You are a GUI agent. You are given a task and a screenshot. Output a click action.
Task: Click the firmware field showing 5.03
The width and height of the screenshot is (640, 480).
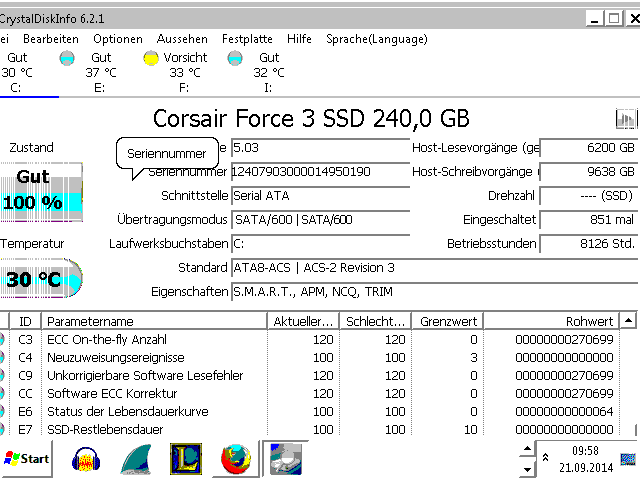click(x=320, y=148)
